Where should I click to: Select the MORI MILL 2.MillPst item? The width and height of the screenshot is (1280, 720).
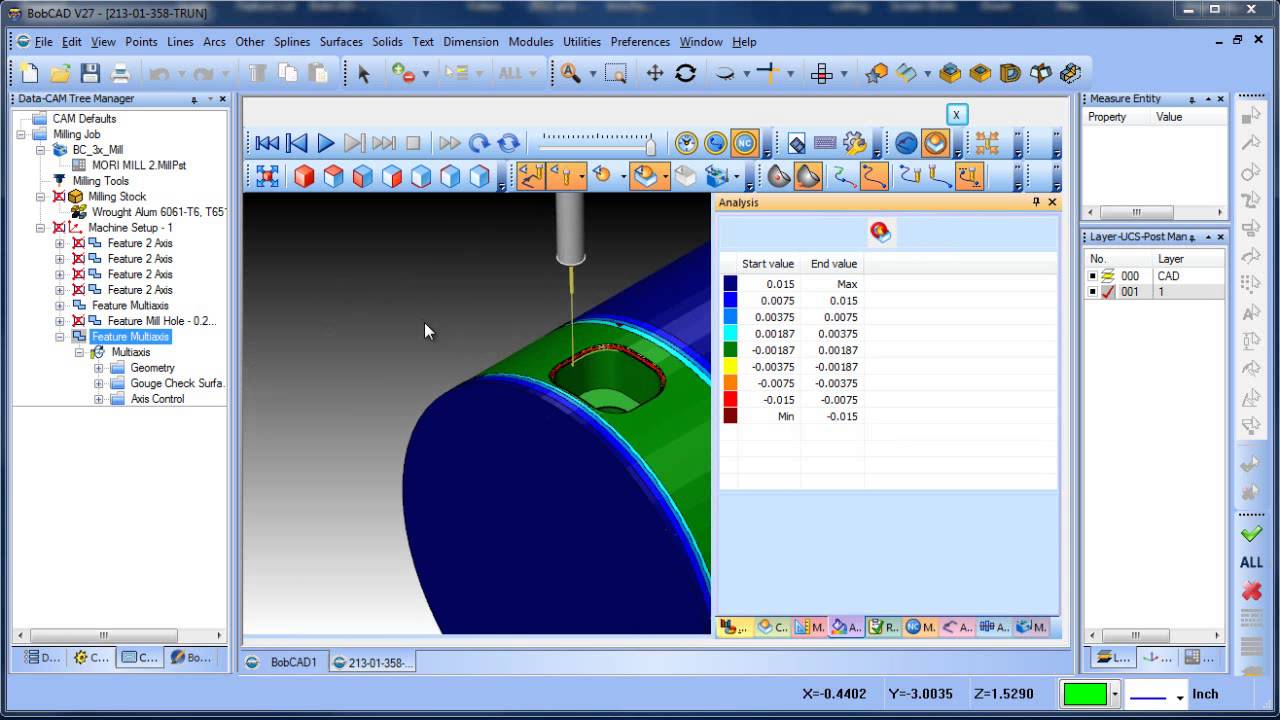click(x=139, y=165)
